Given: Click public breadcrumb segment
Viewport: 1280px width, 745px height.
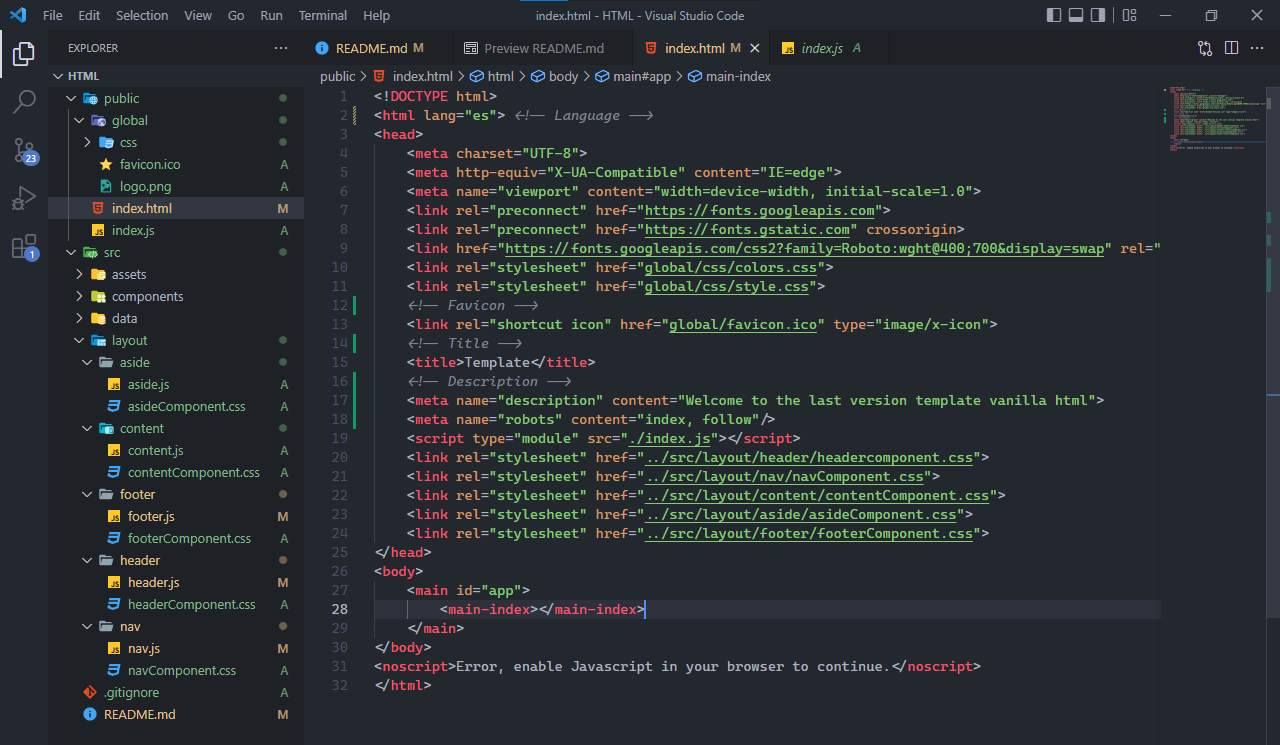Looking at the screenshot, I should (x=337, y=76).
